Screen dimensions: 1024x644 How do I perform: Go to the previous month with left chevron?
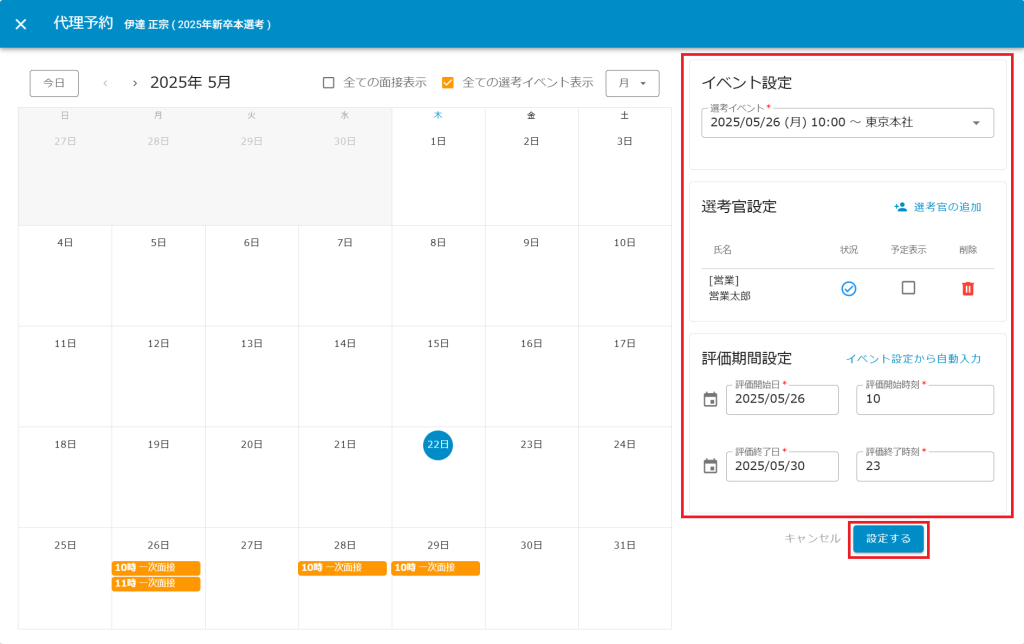105,83
